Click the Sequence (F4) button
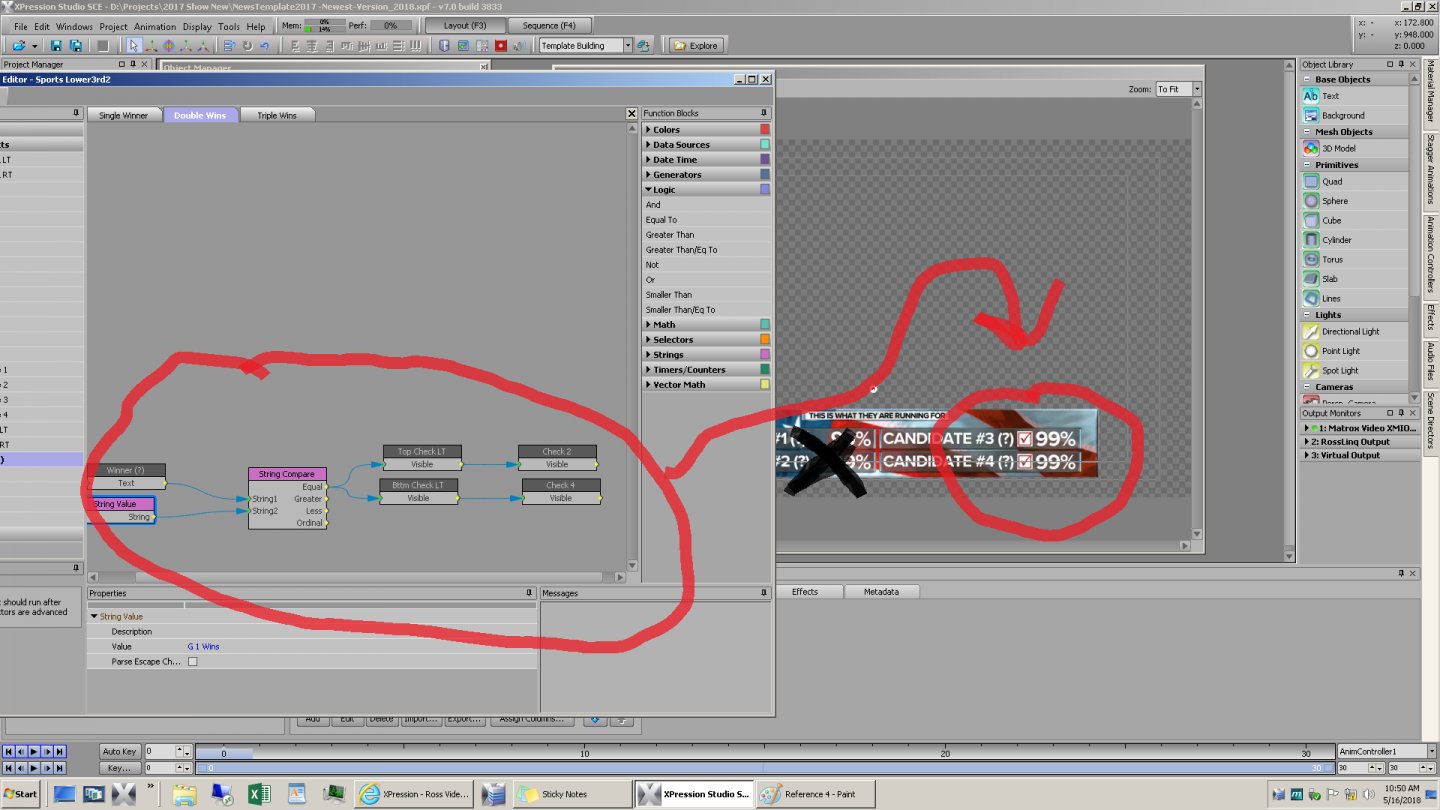 tap(550, 25)
